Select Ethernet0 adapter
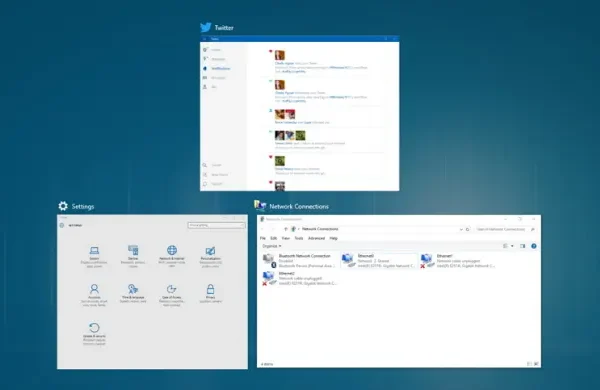Screen dimensions: 600x390 379,261
